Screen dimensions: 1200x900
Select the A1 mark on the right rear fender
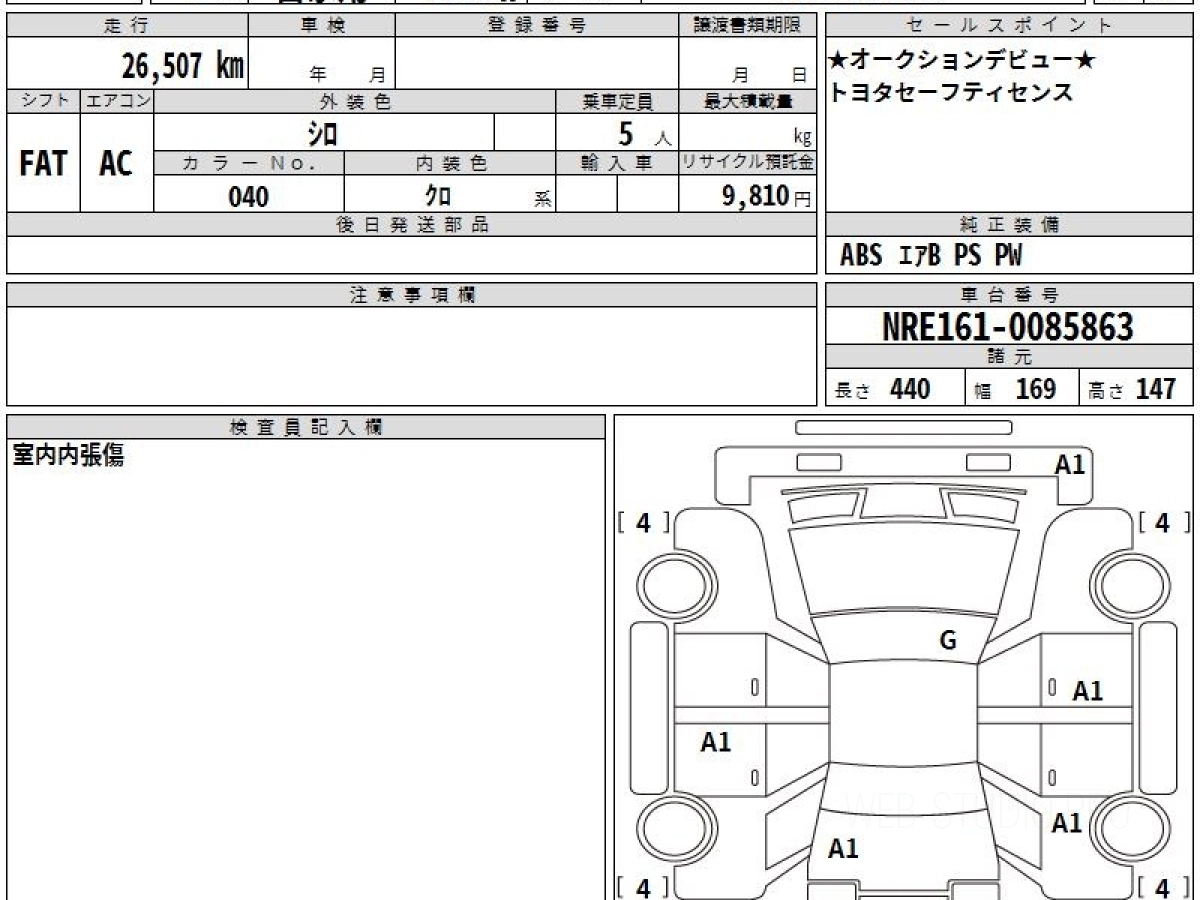click(1067, 823)
